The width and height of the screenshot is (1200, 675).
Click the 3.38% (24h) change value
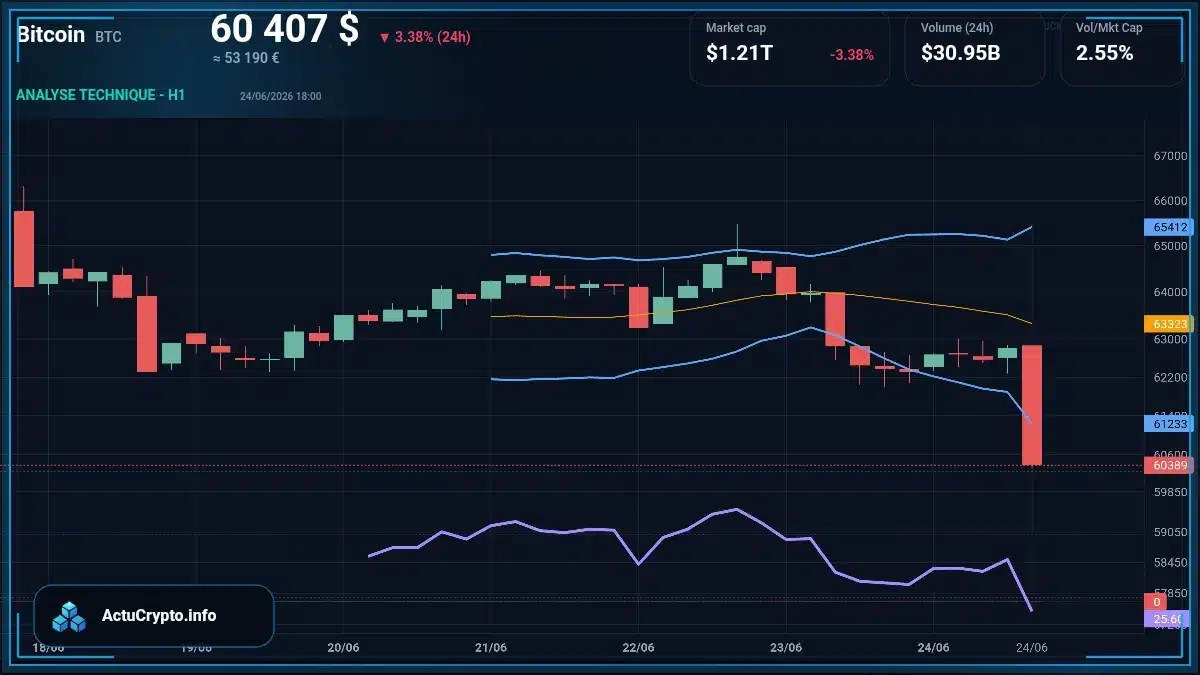pos(432,37)
